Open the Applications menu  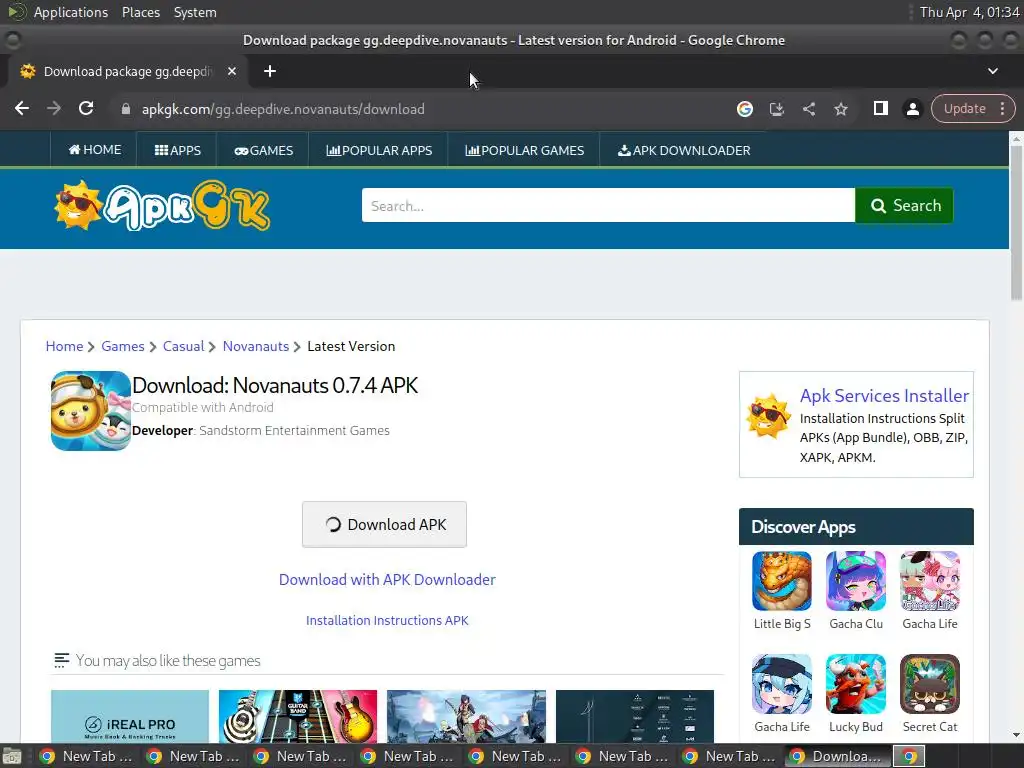(71, 12)
